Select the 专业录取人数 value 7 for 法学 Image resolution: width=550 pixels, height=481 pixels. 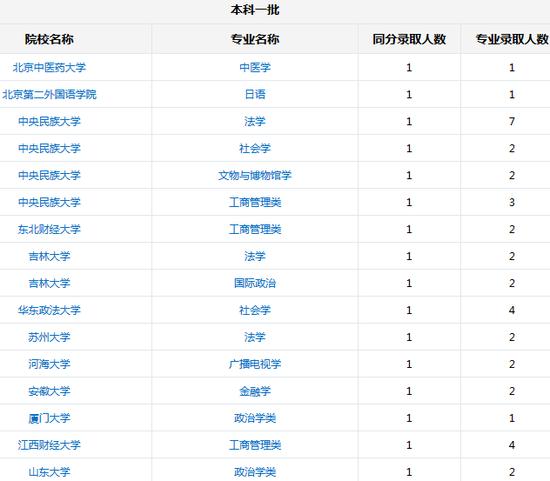point(512,121)
